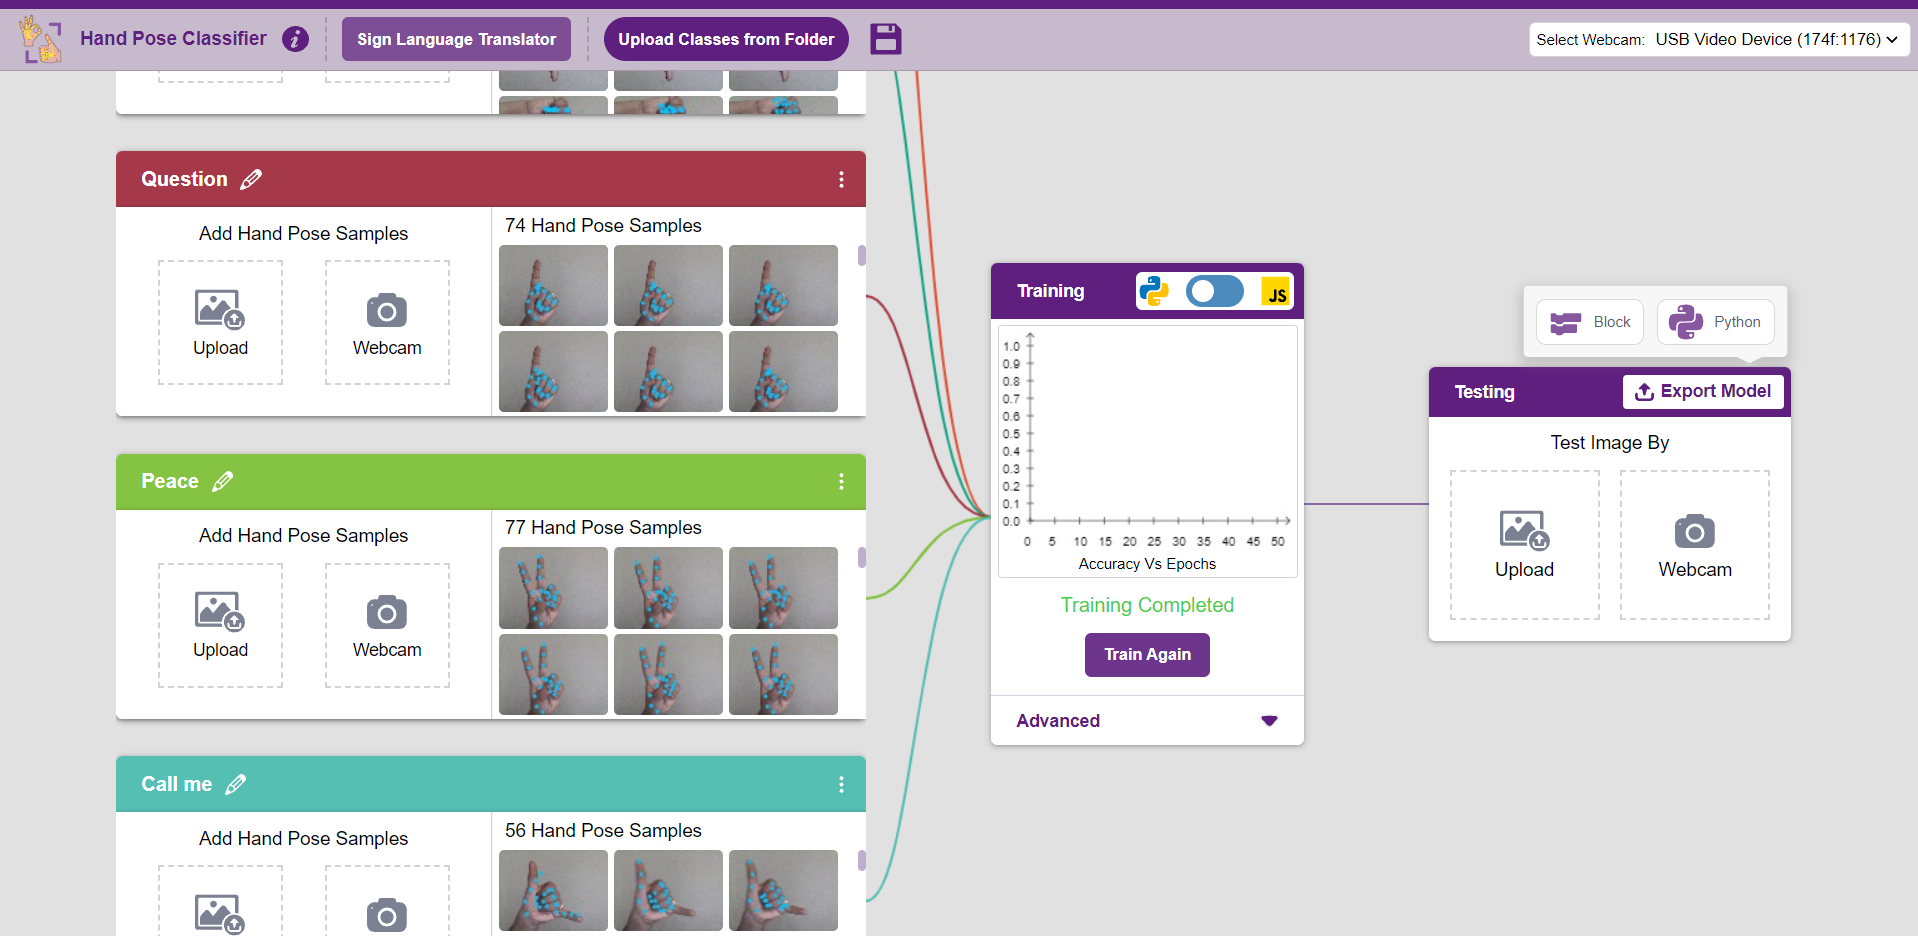Open the Call me class three-dot menu
Screen dimensions: 1918x936
point(841,784)
